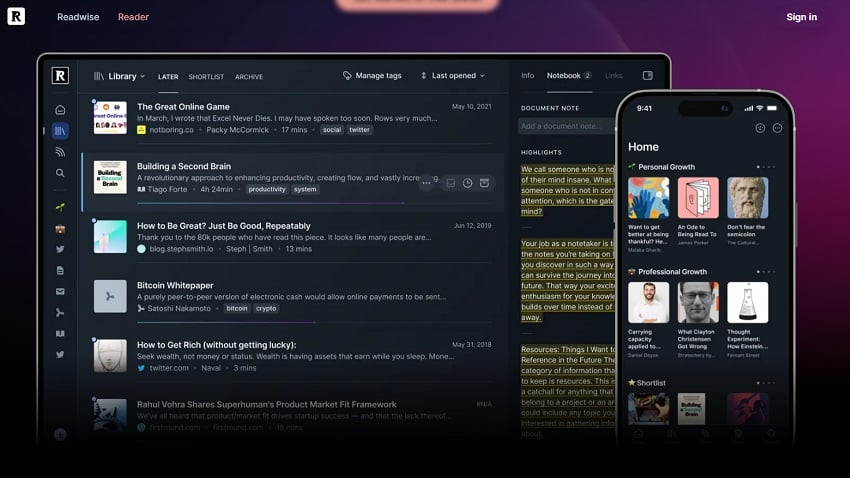Open the Bitcoin Whitepaper thumbnail
850x478 pixels.
click(110, 296)
